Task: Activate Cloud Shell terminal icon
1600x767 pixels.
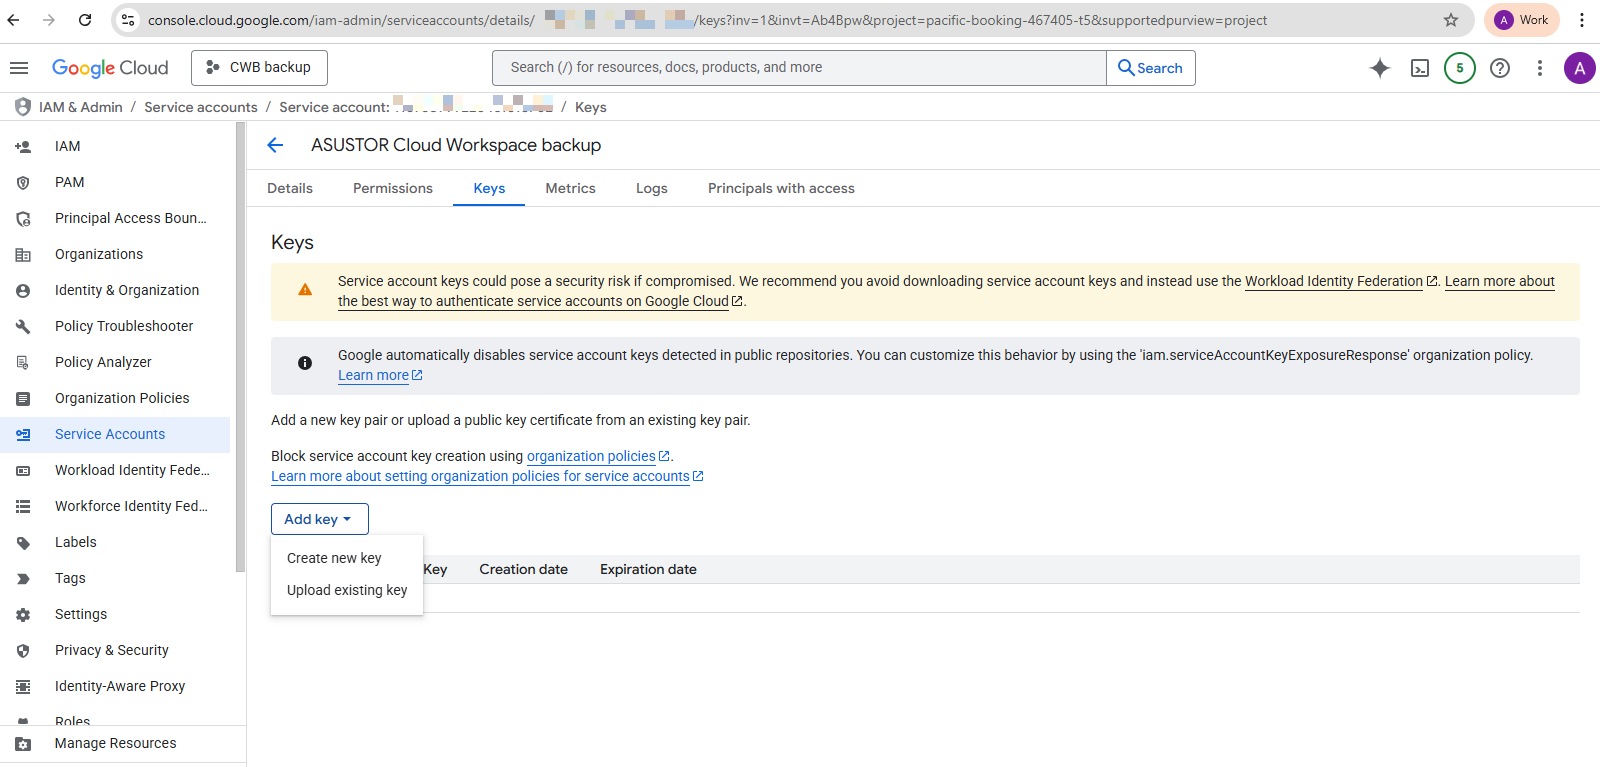Action: [x=1420, y=68]
